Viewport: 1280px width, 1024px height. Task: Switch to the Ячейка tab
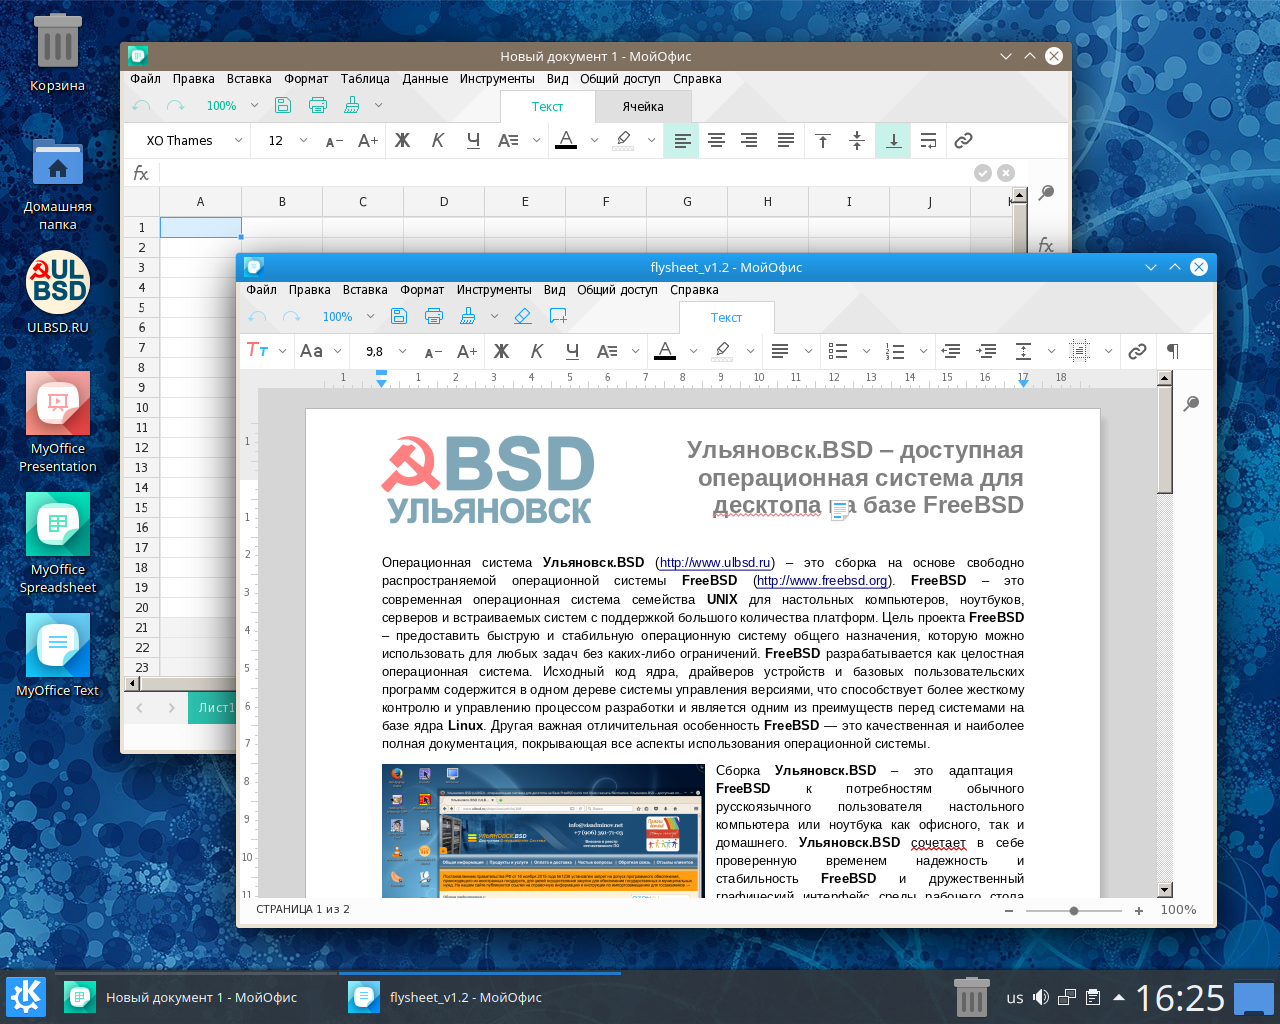click(x=642, y=107)
